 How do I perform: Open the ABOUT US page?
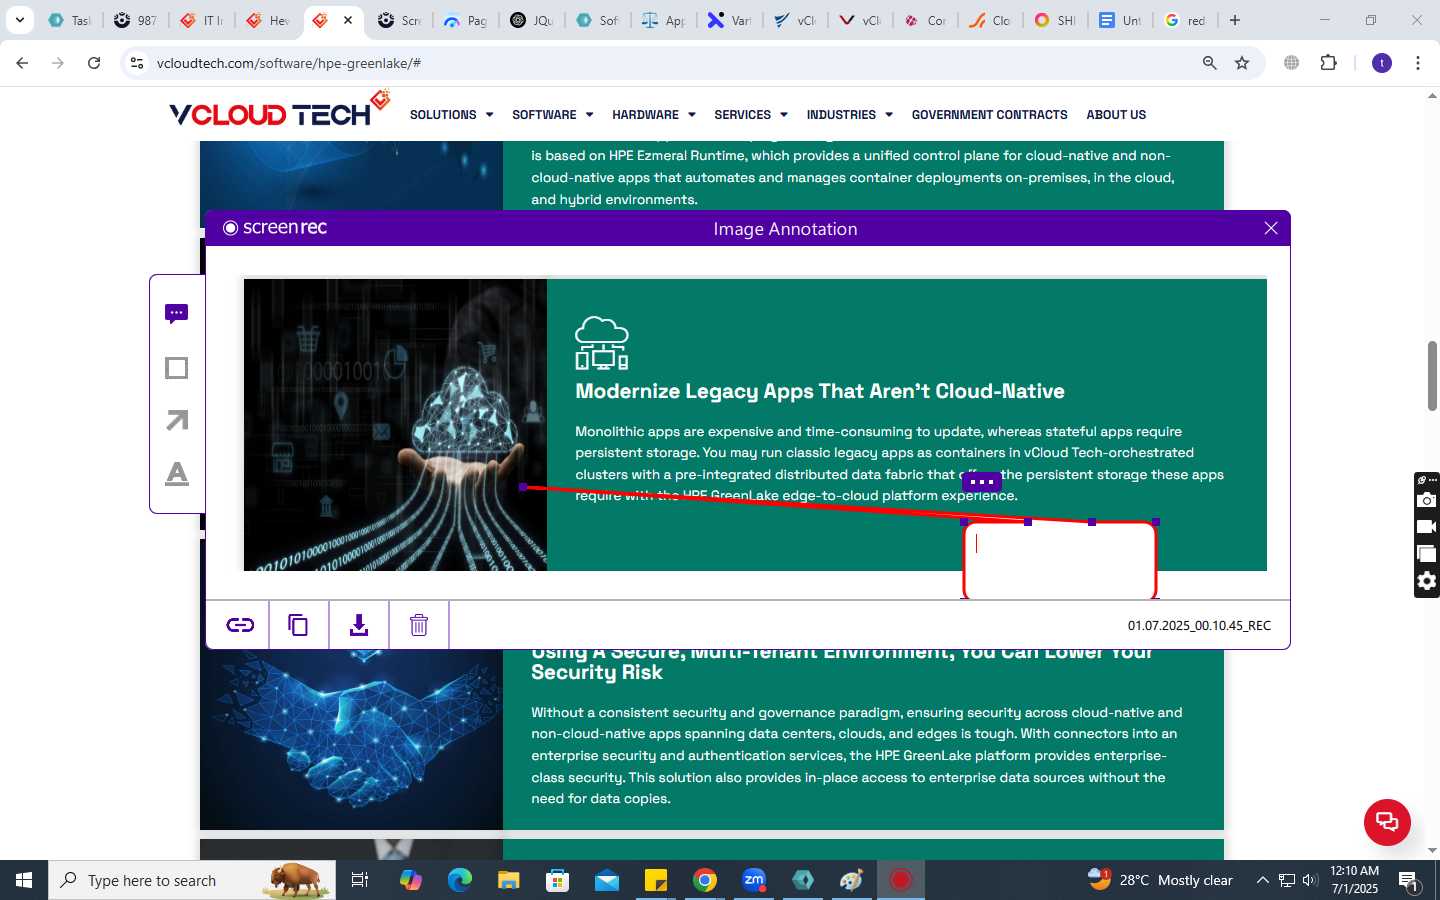(x=1116, y=115)
